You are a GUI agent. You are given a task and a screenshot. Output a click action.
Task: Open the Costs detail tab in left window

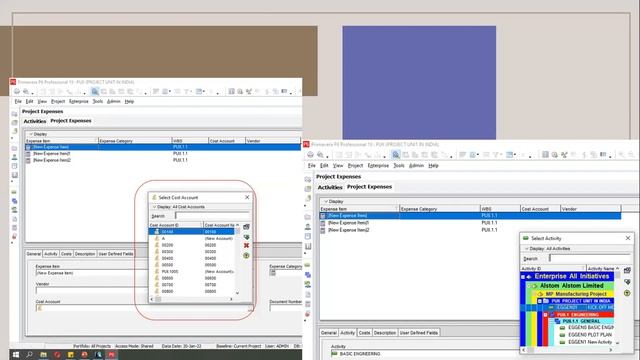pos(66,254)
